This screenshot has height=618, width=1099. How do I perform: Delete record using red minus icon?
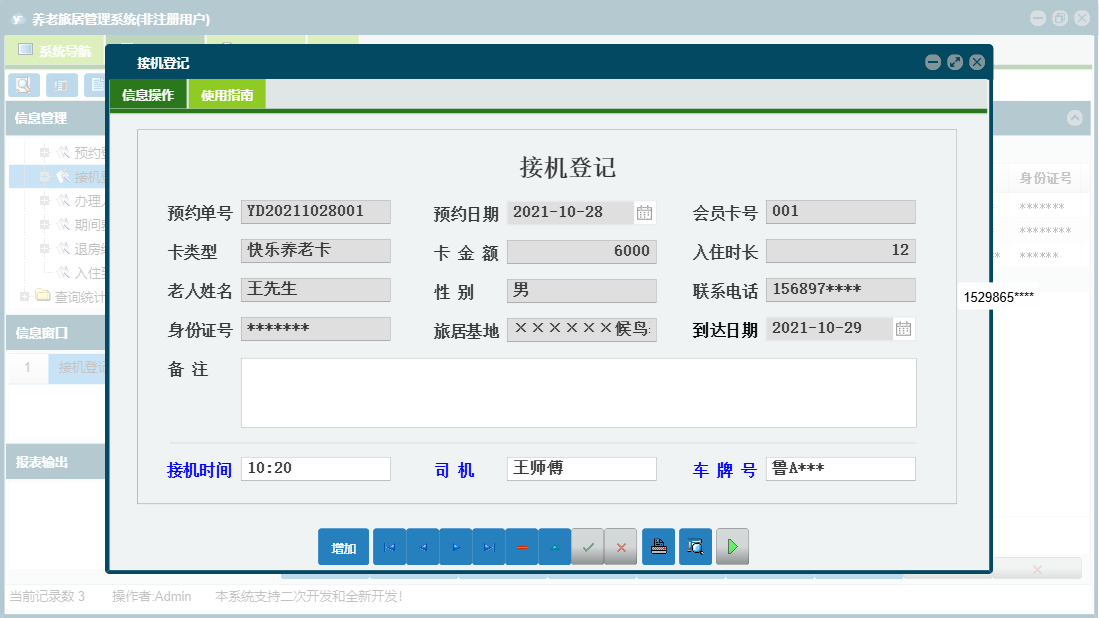[521, 547]
